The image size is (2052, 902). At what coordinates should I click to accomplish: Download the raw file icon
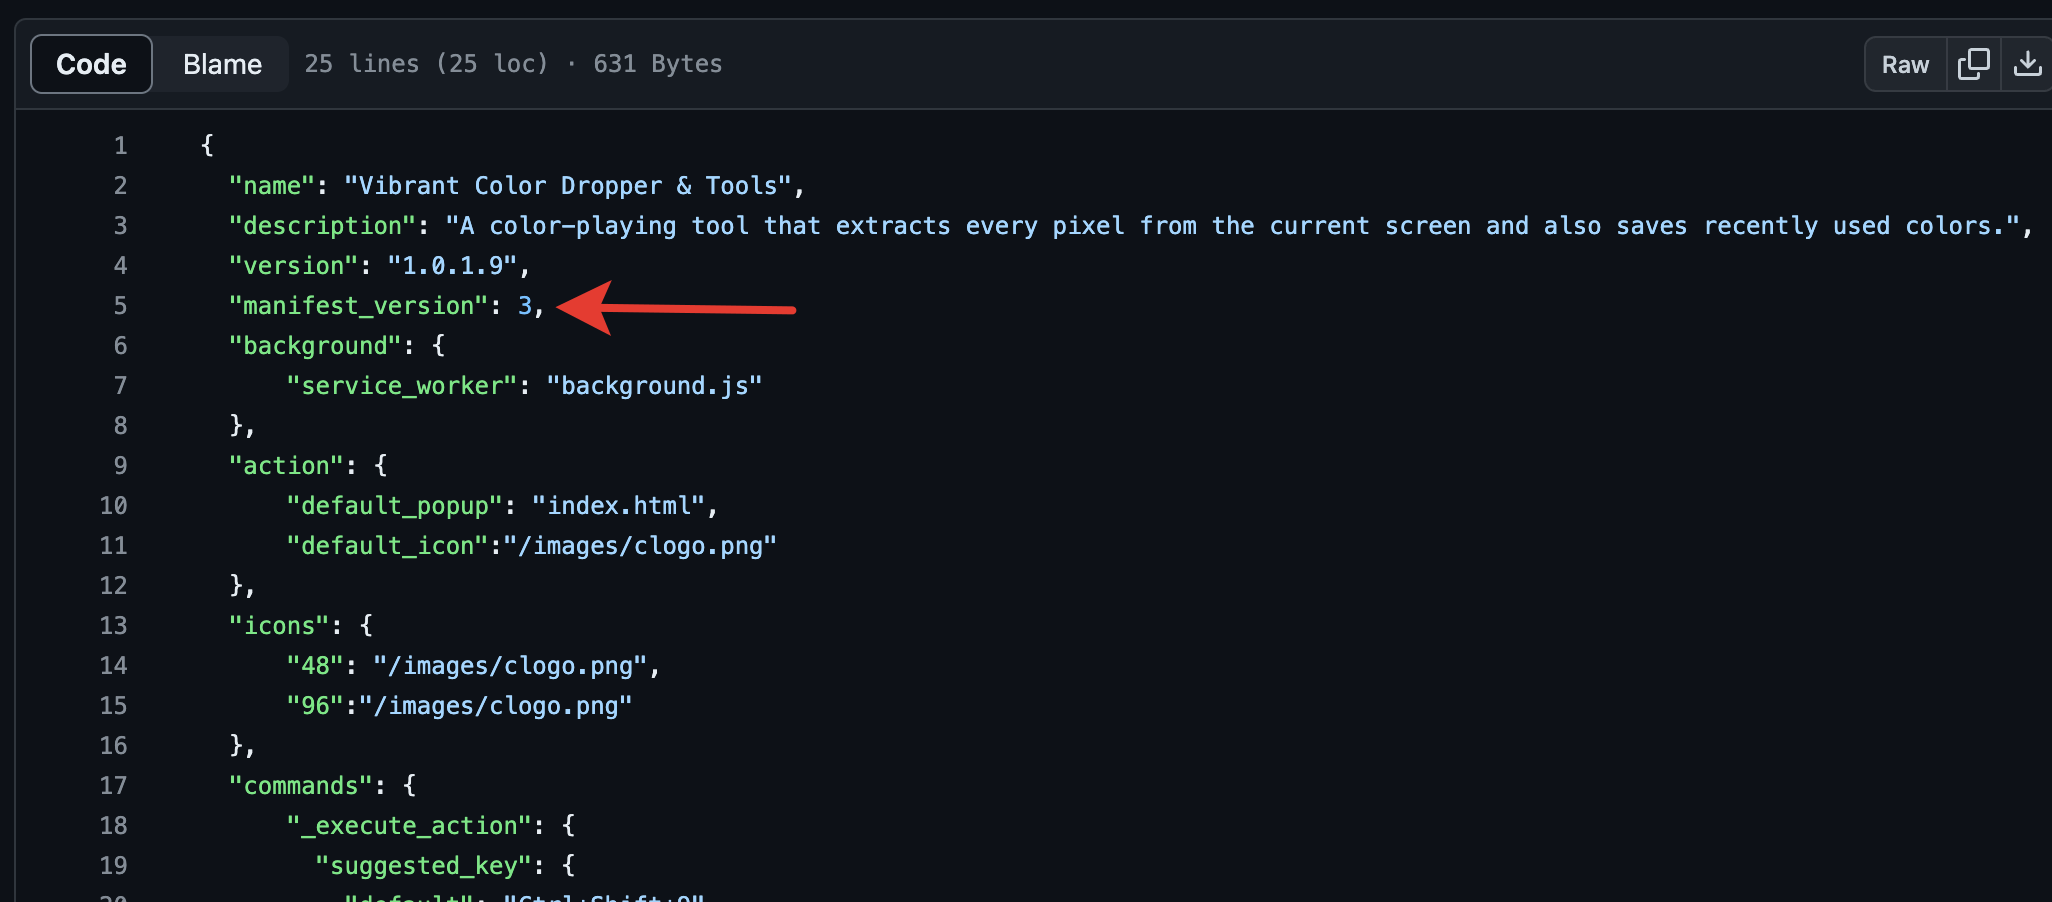pos(2027,64)
